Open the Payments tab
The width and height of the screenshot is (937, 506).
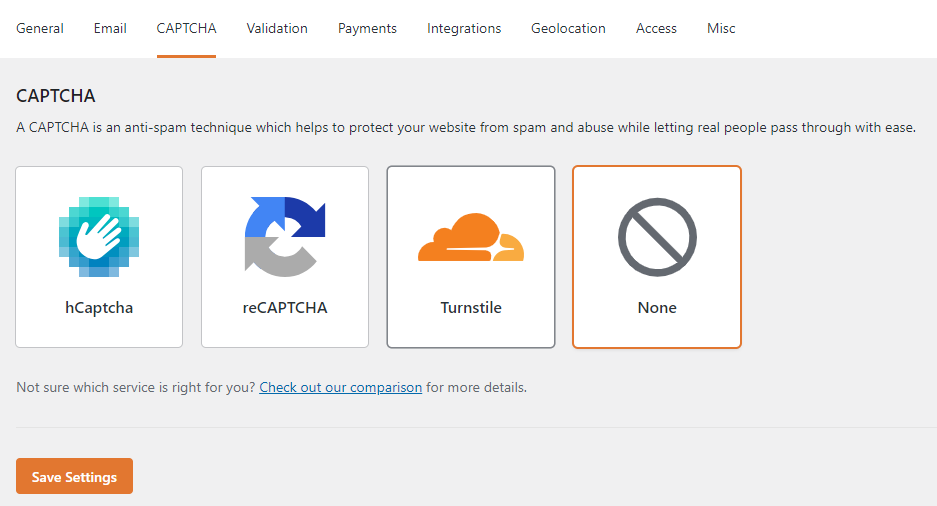tap(367, 28)
